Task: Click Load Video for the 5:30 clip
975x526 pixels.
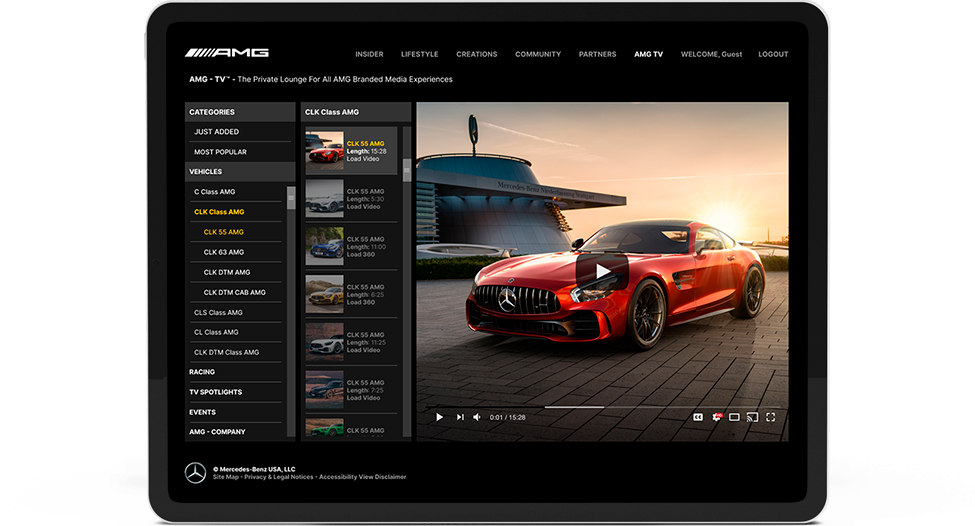Action: click(x=363, y=206)
